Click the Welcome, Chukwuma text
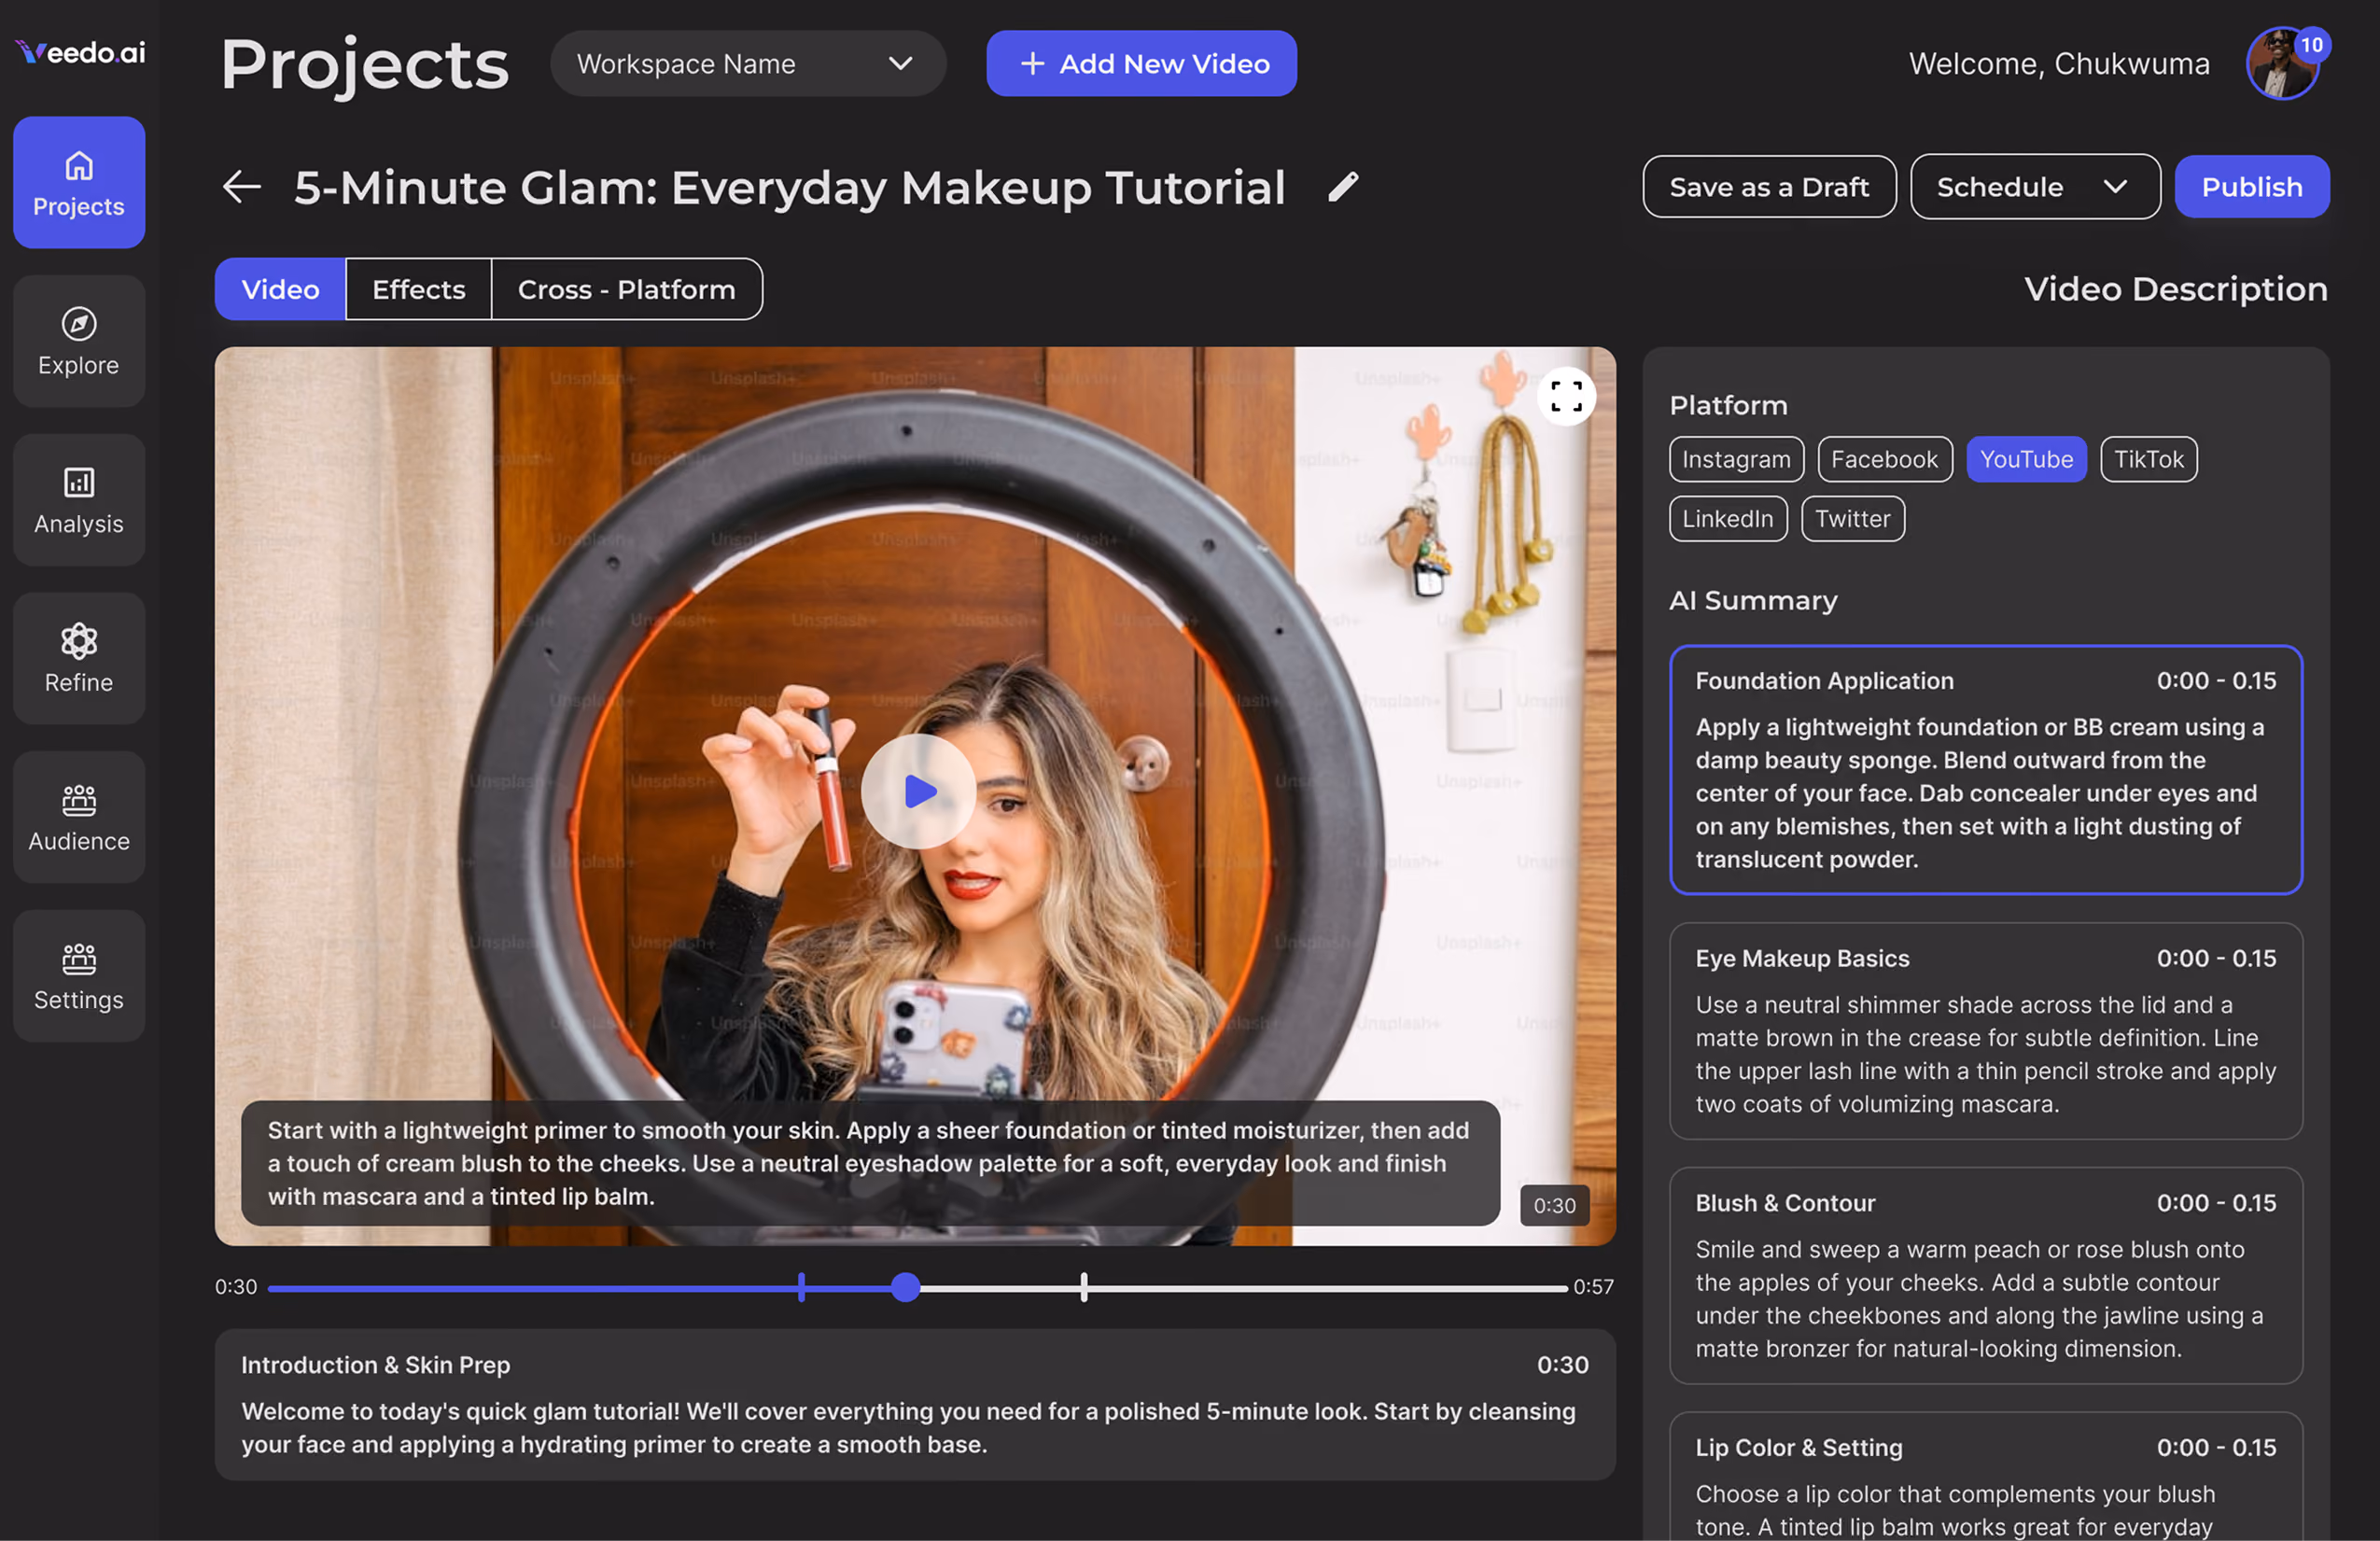The image size is (2380, 1541). point(2059,64)
